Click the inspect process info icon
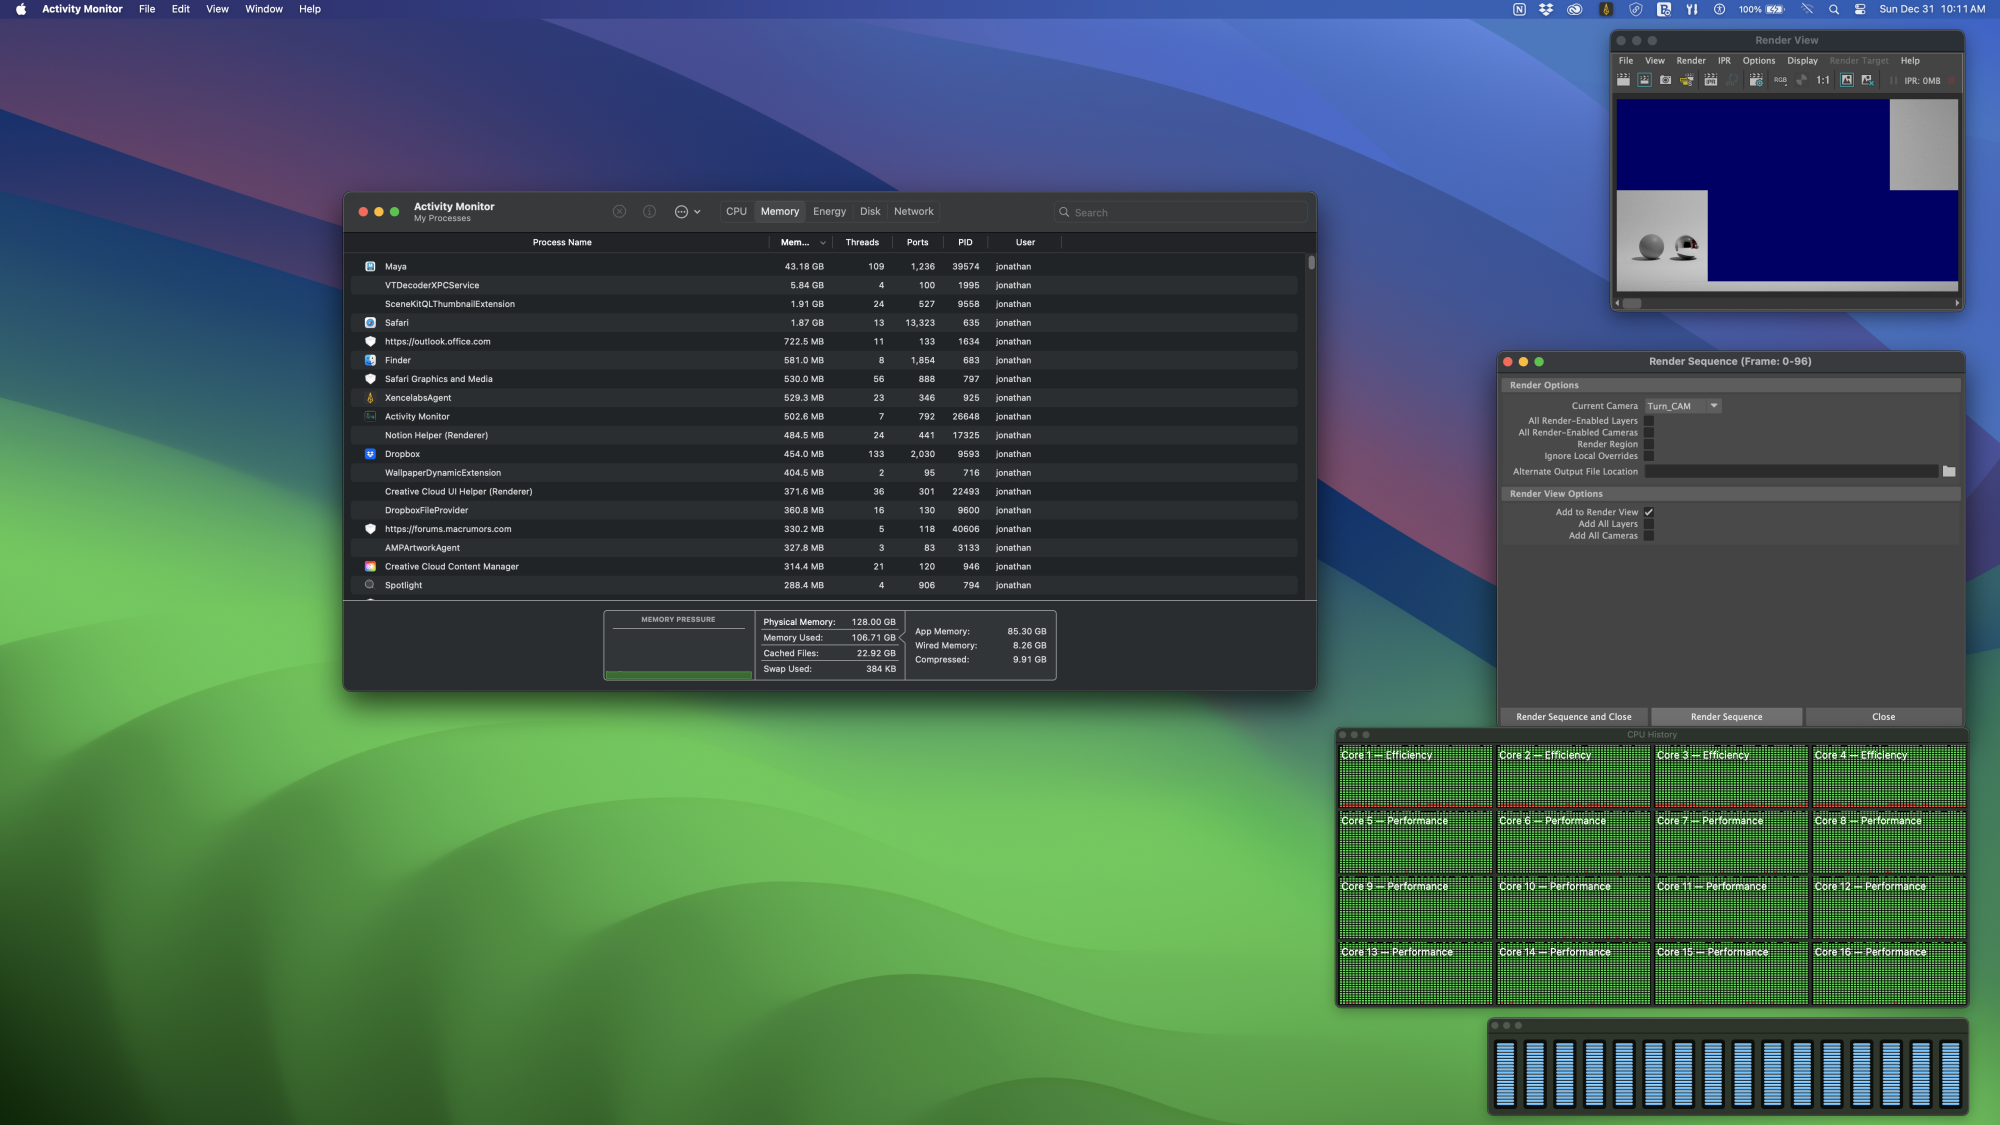 649,212
